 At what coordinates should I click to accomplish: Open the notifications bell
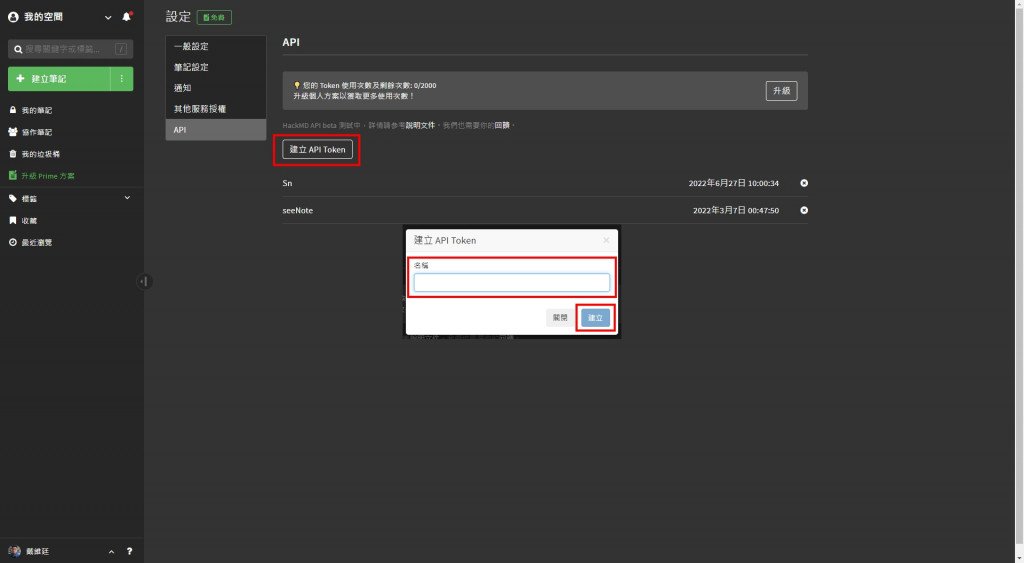[127, 17]
